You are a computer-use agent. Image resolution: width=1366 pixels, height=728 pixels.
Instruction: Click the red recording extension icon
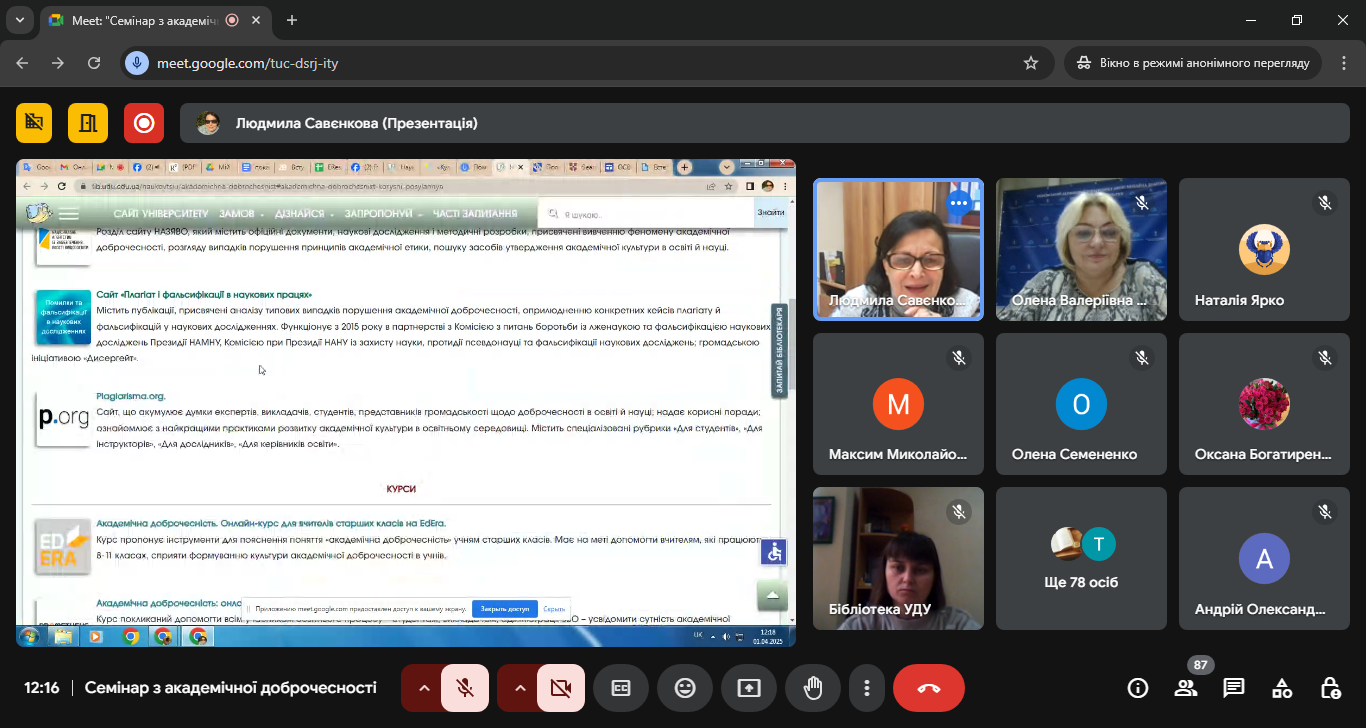tap(144, 123)
